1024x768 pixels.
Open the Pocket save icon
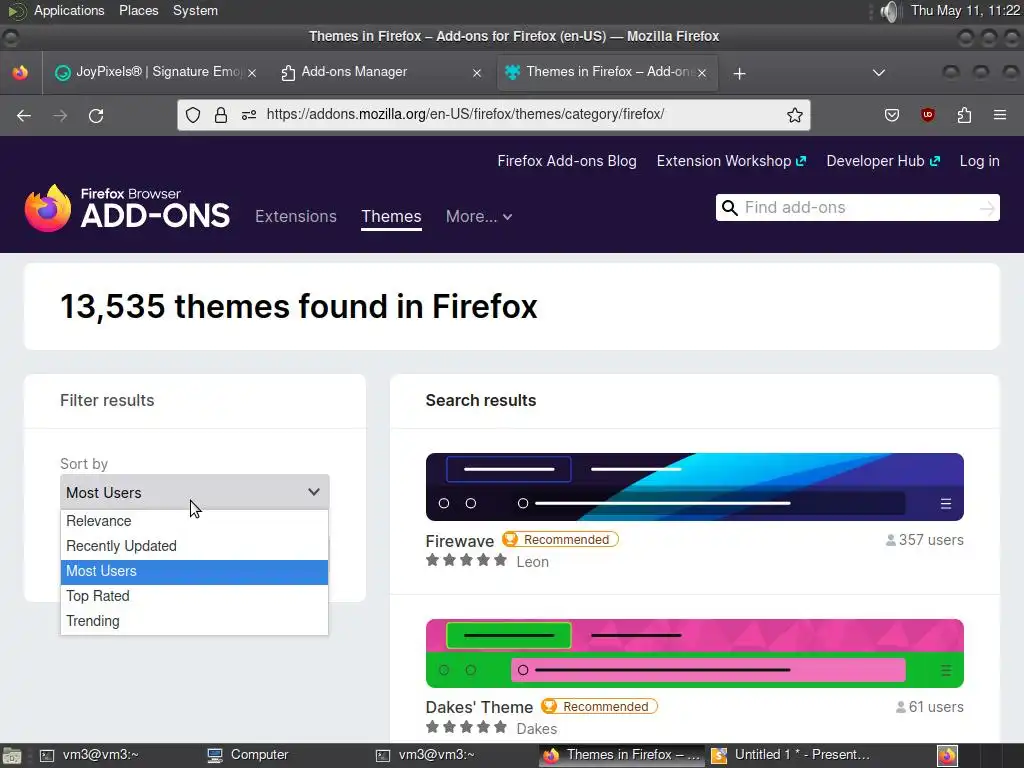[892, 116]
